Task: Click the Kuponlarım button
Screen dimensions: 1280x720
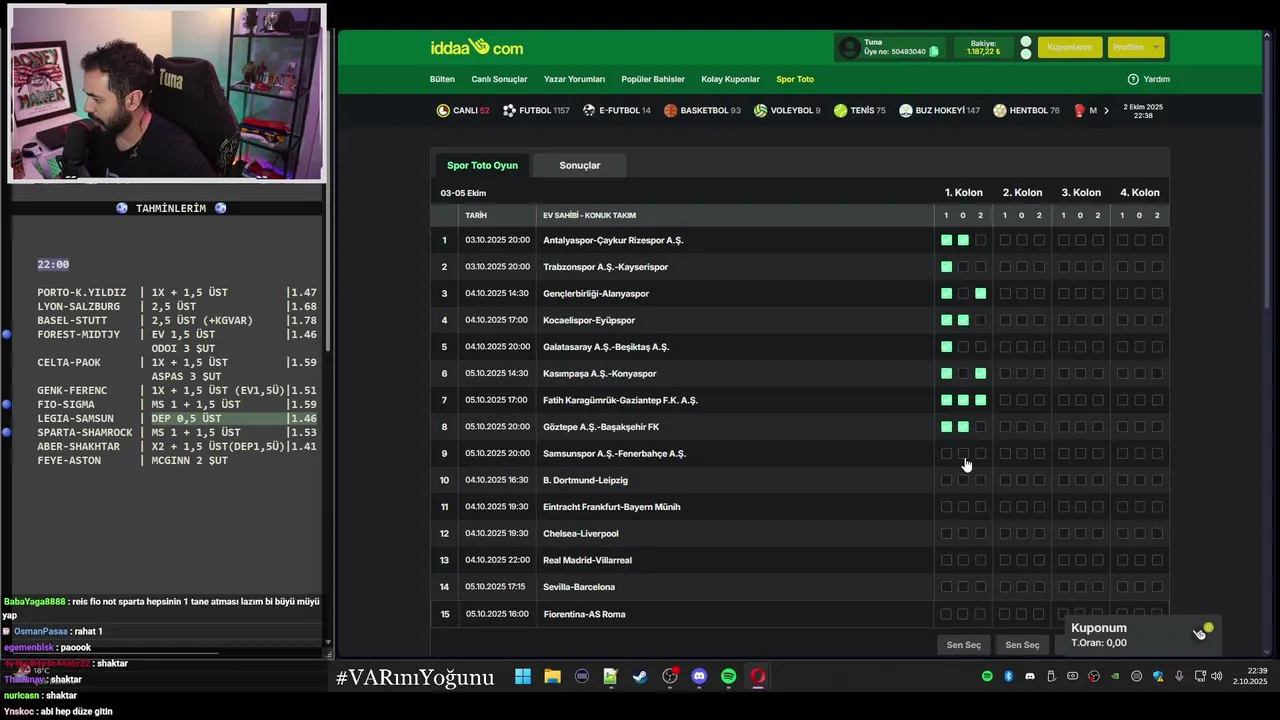Action: pos(1070,47)
